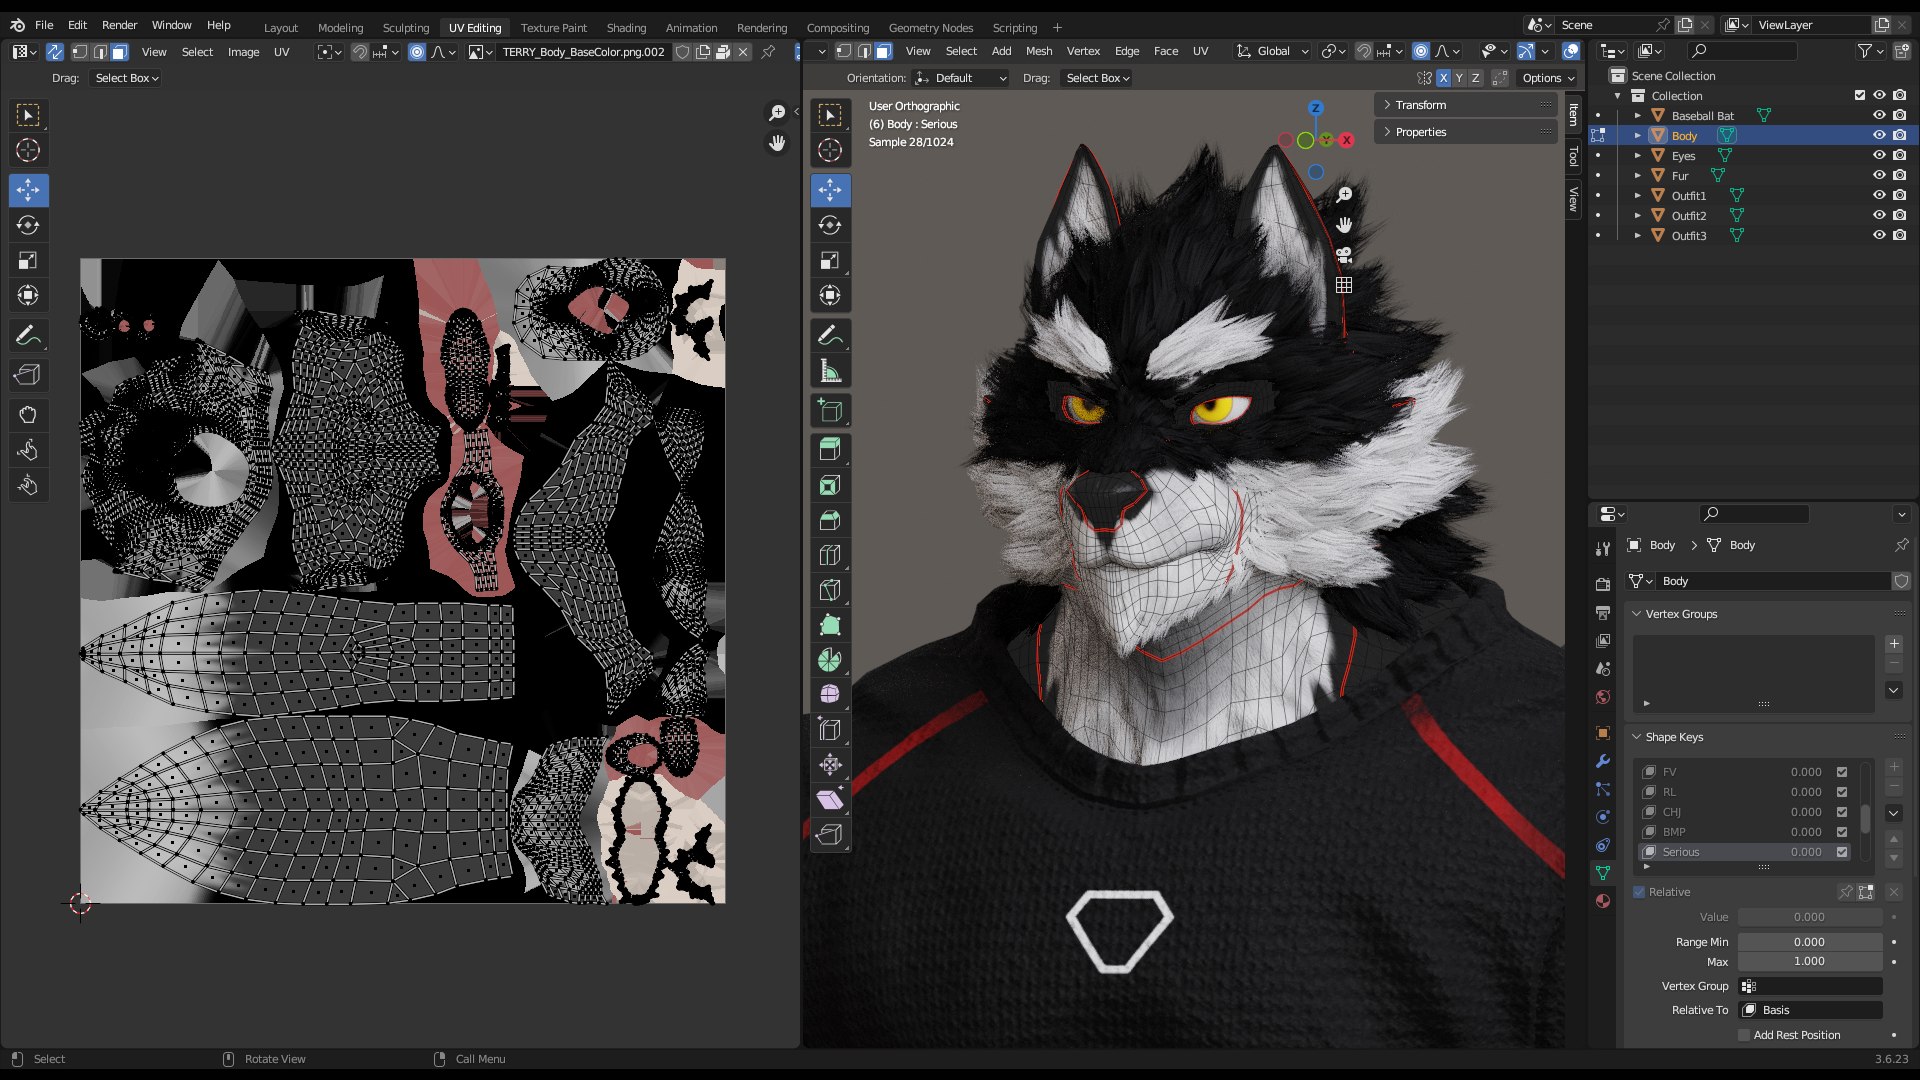Select the Move tool in the UV editor
This screenshot has width=1920, height=1080.
click(x=28, y=190)
